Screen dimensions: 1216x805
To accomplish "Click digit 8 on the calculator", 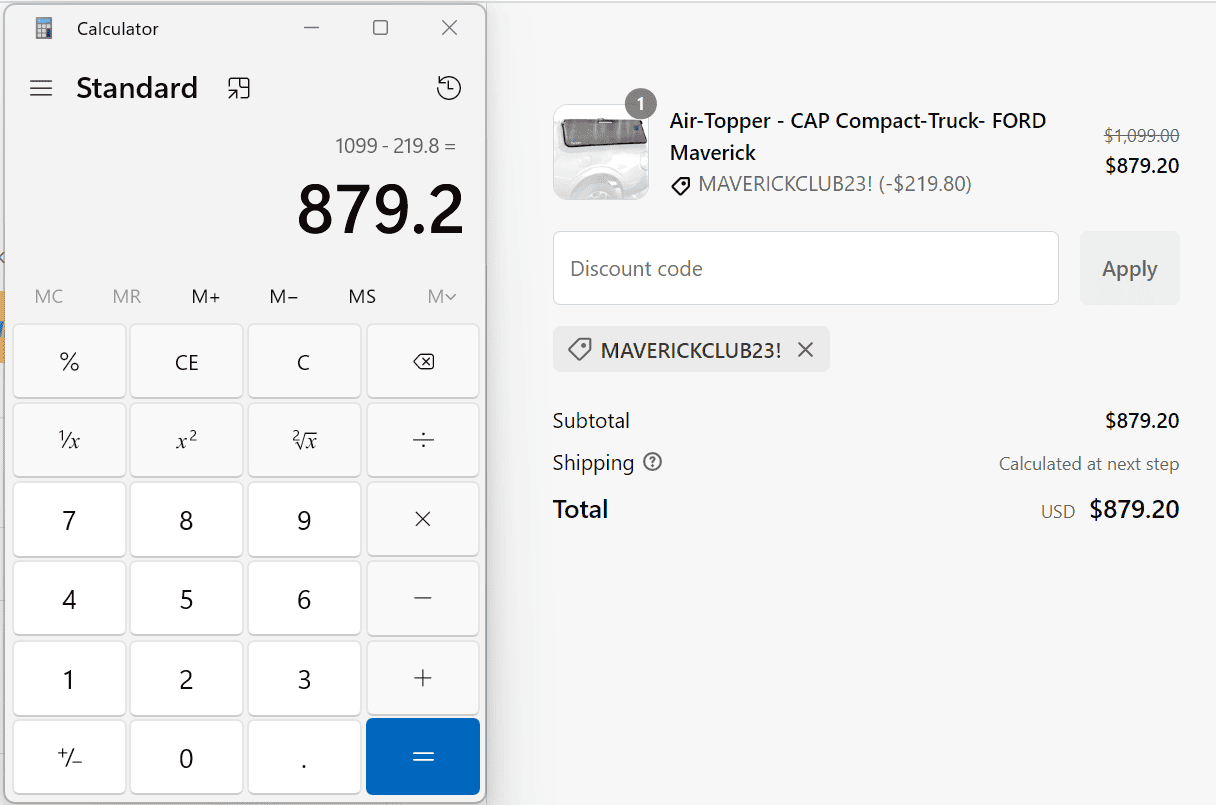I will [x=186, y=519].
